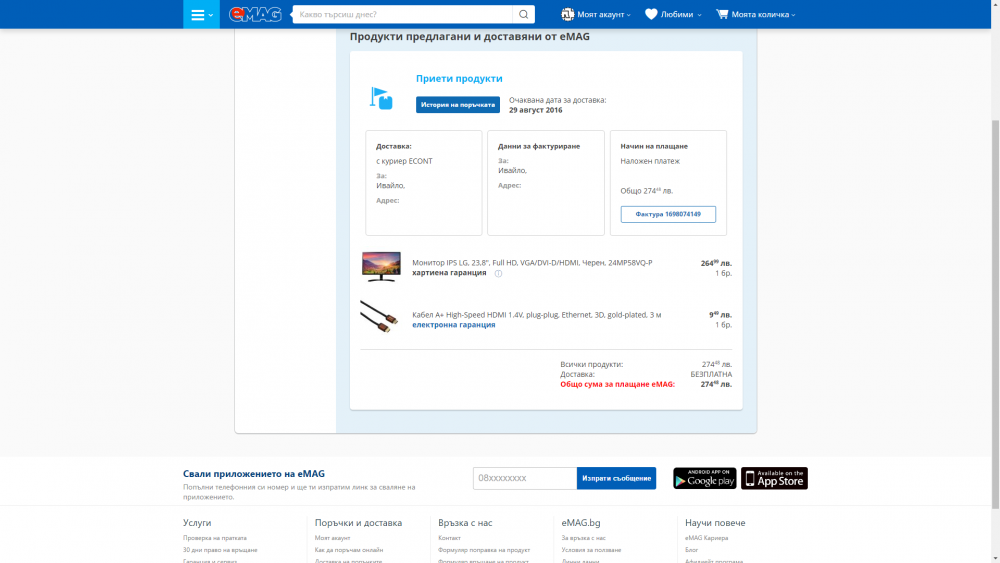Click the received products flag icon
The height and width of the screenshot is (563, 1000).
[381, 98]
